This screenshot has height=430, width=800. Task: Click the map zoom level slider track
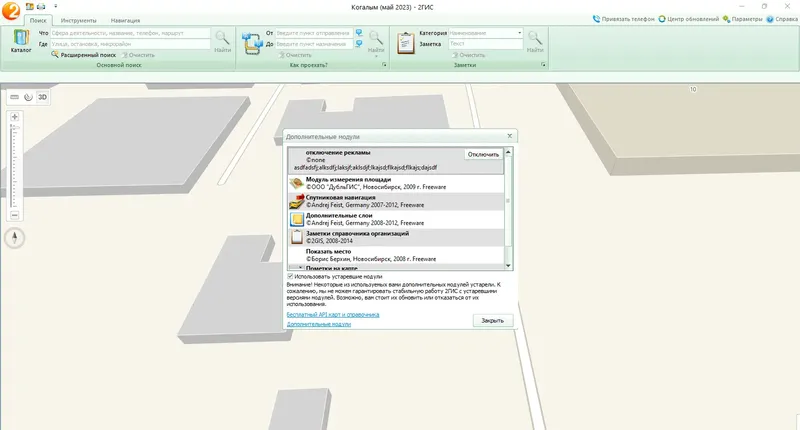15,166
